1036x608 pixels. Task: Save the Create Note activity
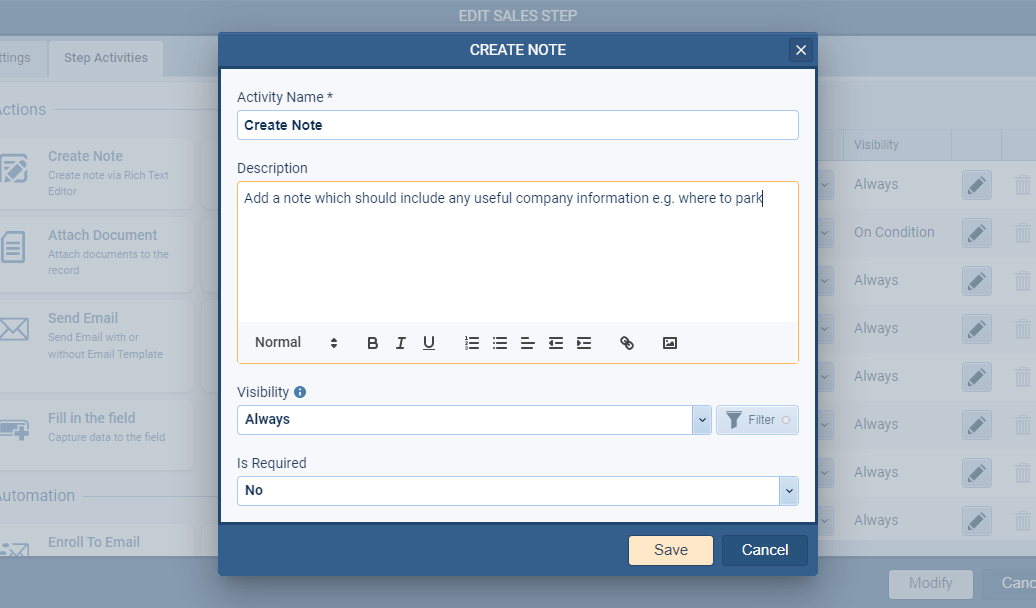click(670, 550)
